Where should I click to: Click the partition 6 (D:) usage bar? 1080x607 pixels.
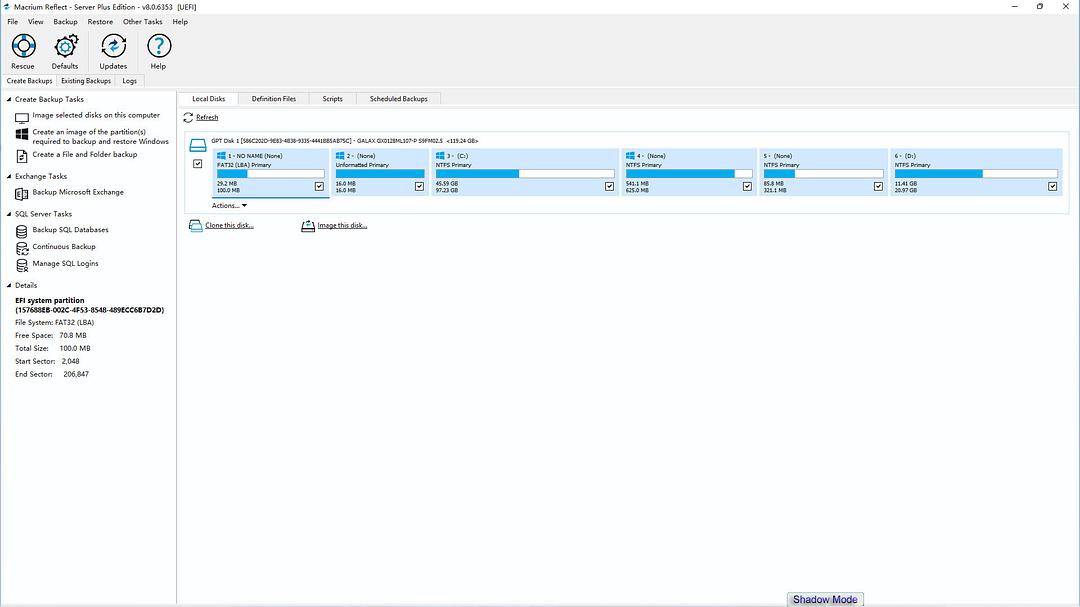(x=976, y=174)
